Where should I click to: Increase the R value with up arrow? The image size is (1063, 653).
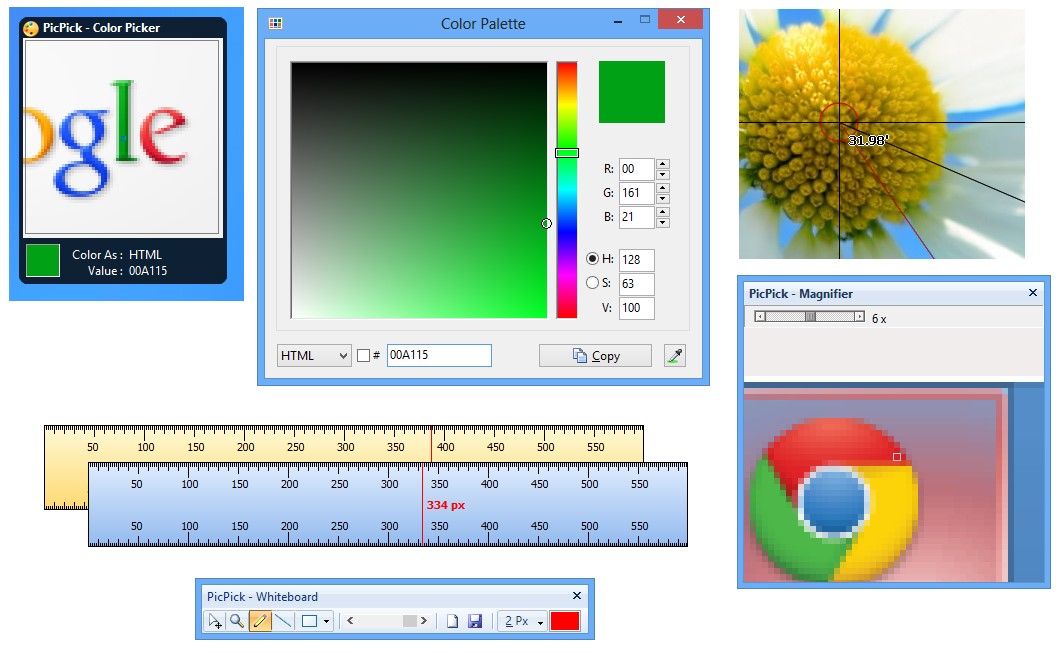point(663,164)
